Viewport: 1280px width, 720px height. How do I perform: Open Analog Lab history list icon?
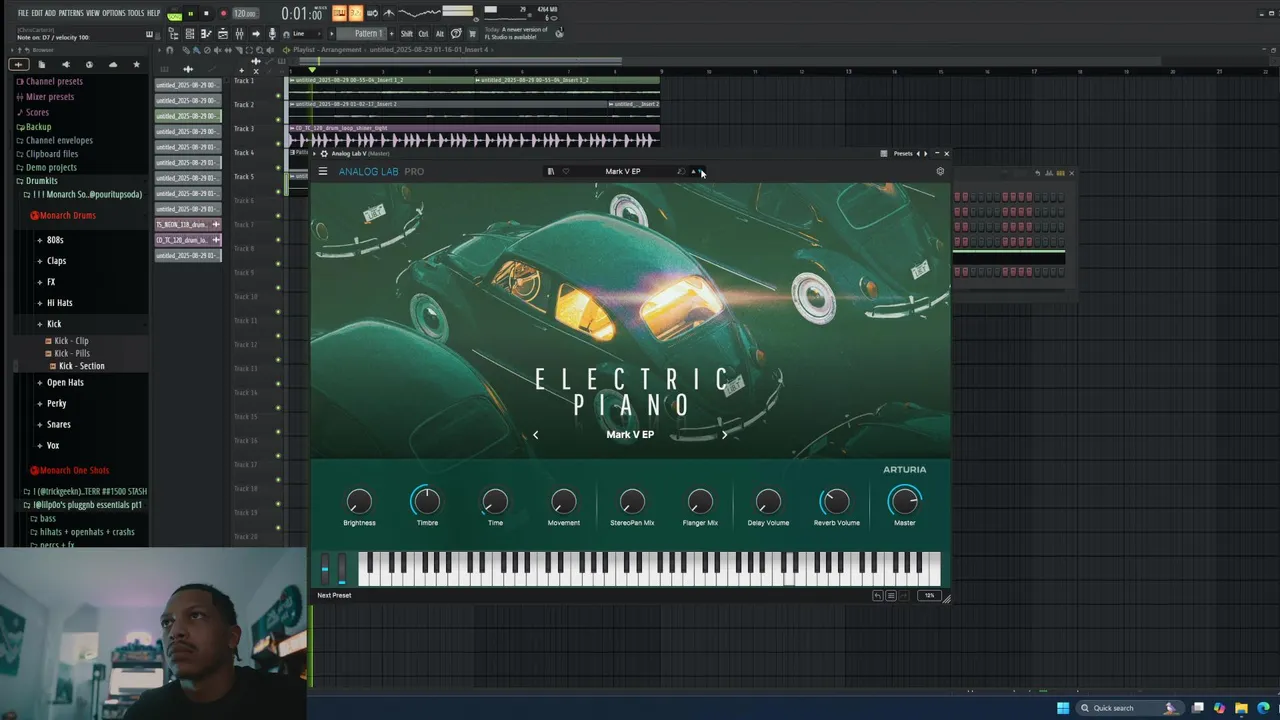pyautogui.click(x=890, y=596)
